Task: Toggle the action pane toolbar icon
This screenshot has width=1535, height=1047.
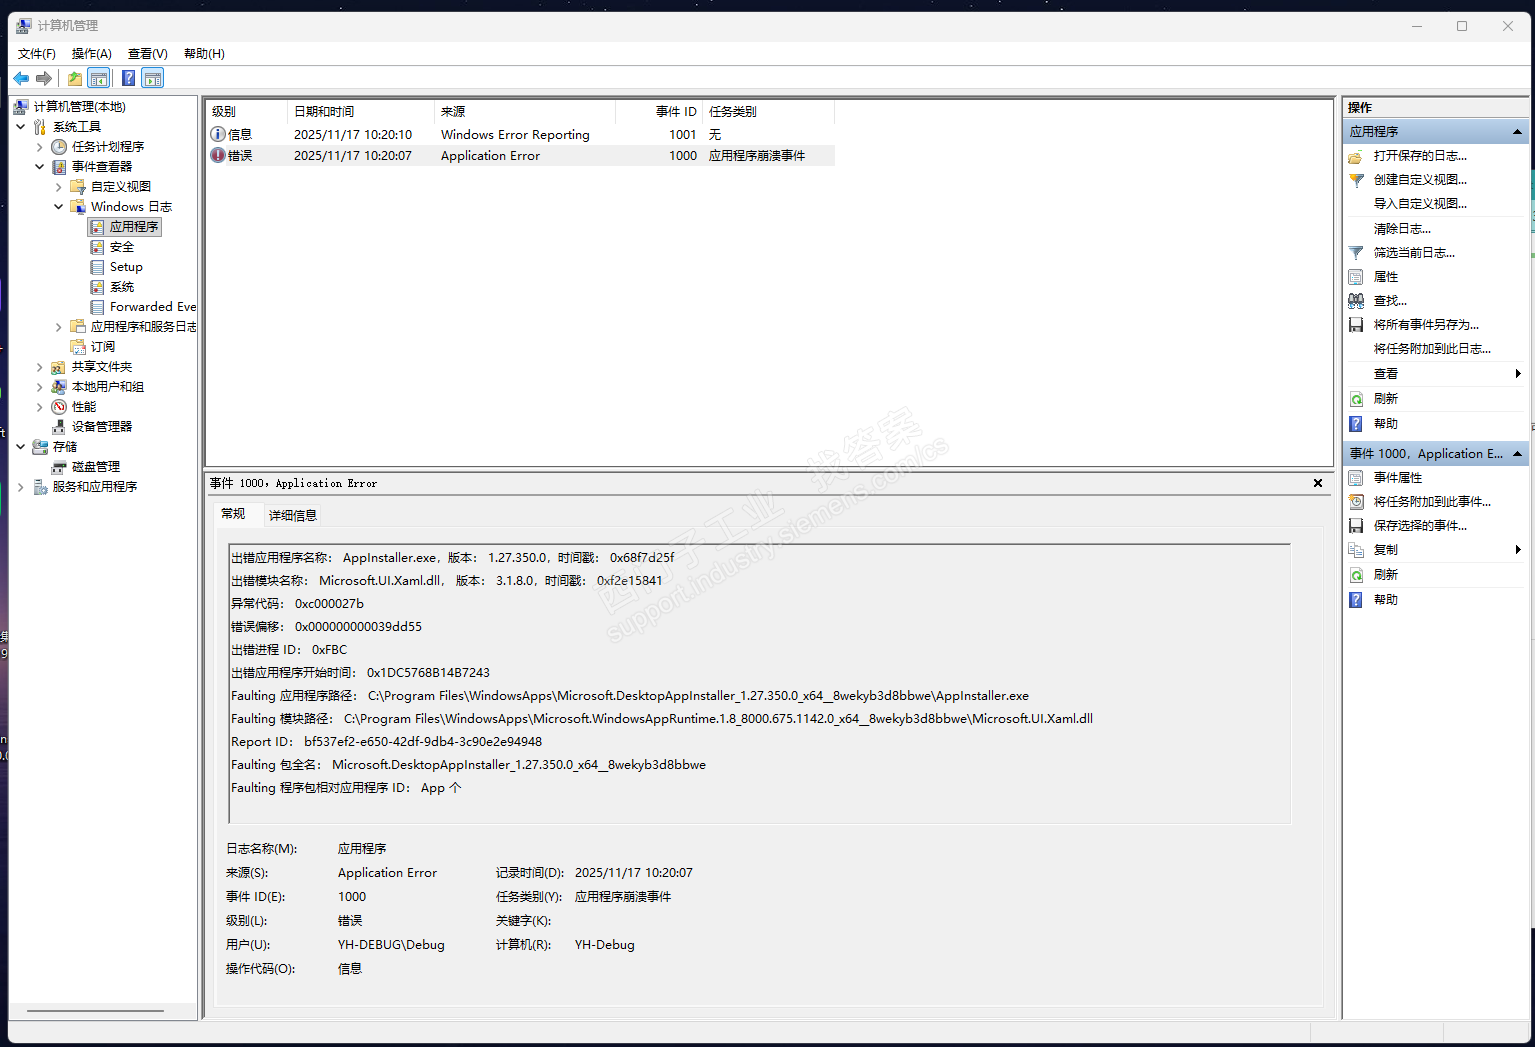Action: (153, 78)
